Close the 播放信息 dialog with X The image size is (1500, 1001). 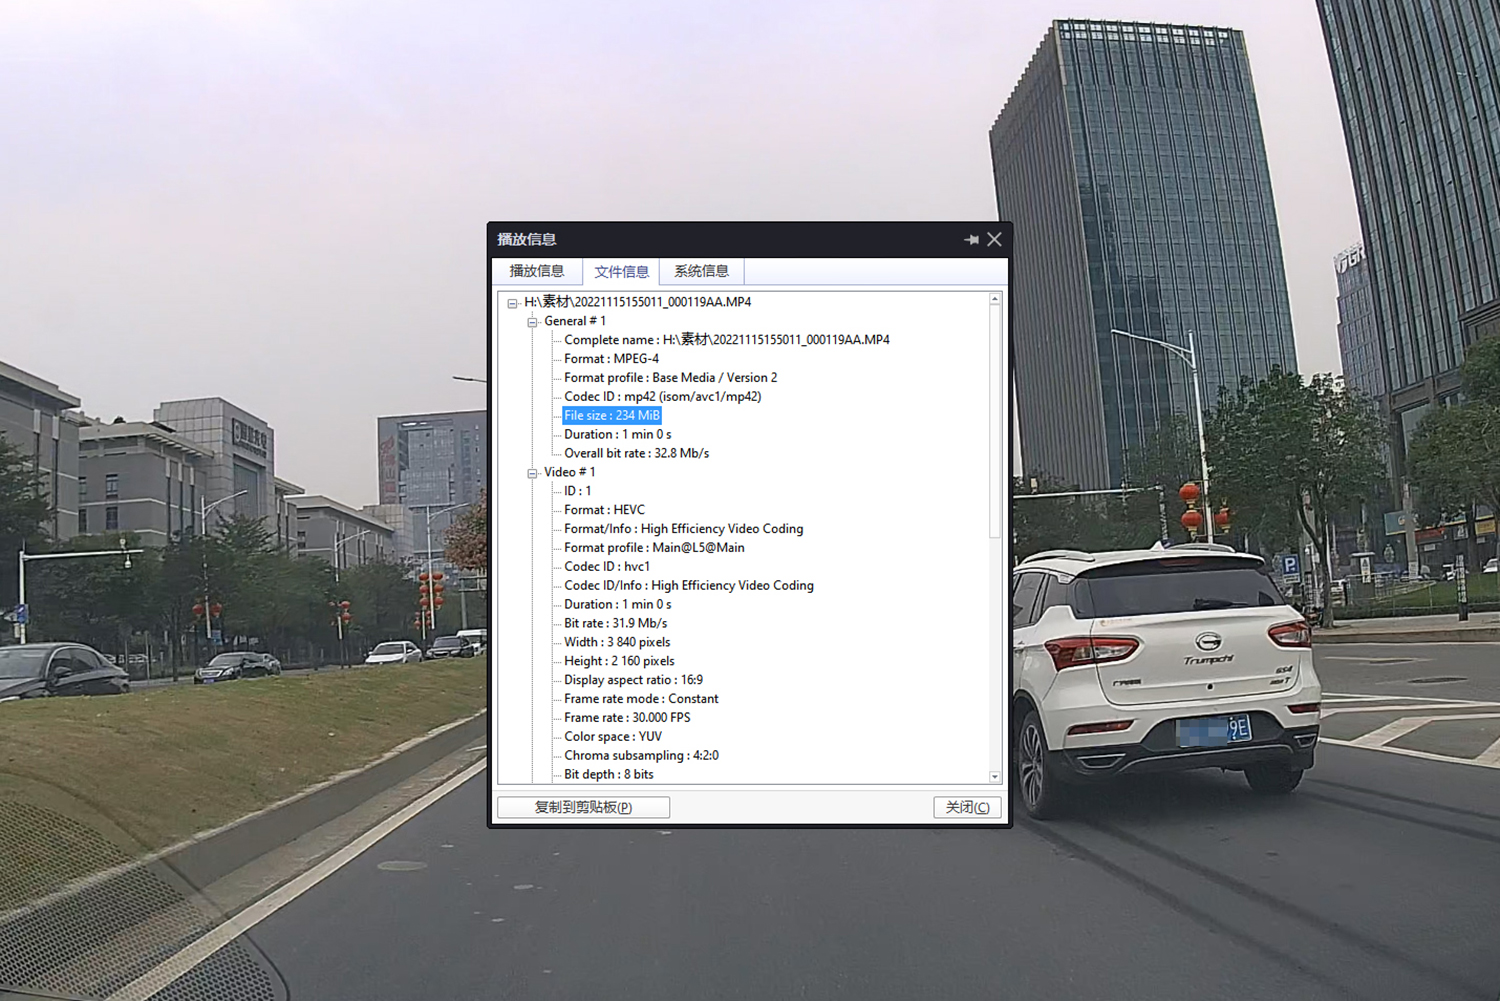point(994,239)
